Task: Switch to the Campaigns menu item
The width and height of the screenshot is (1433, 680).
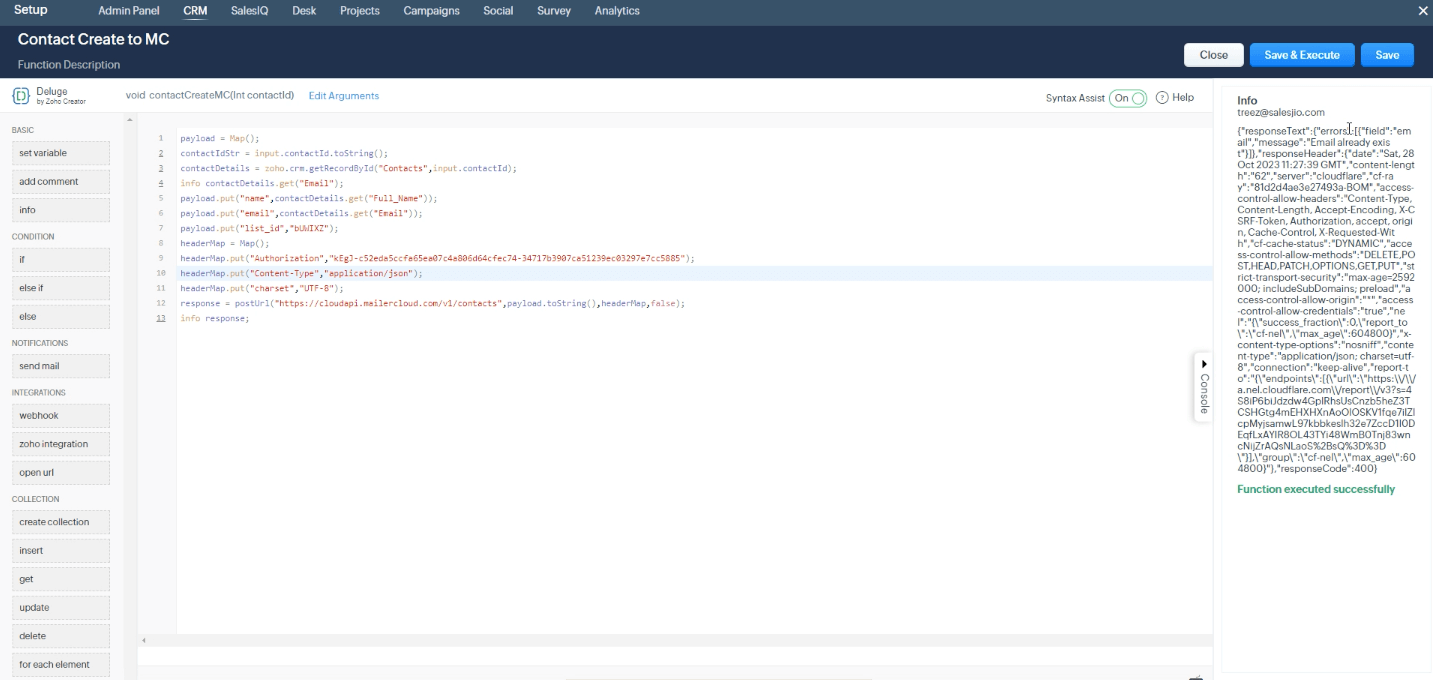Action: [431, 11]
